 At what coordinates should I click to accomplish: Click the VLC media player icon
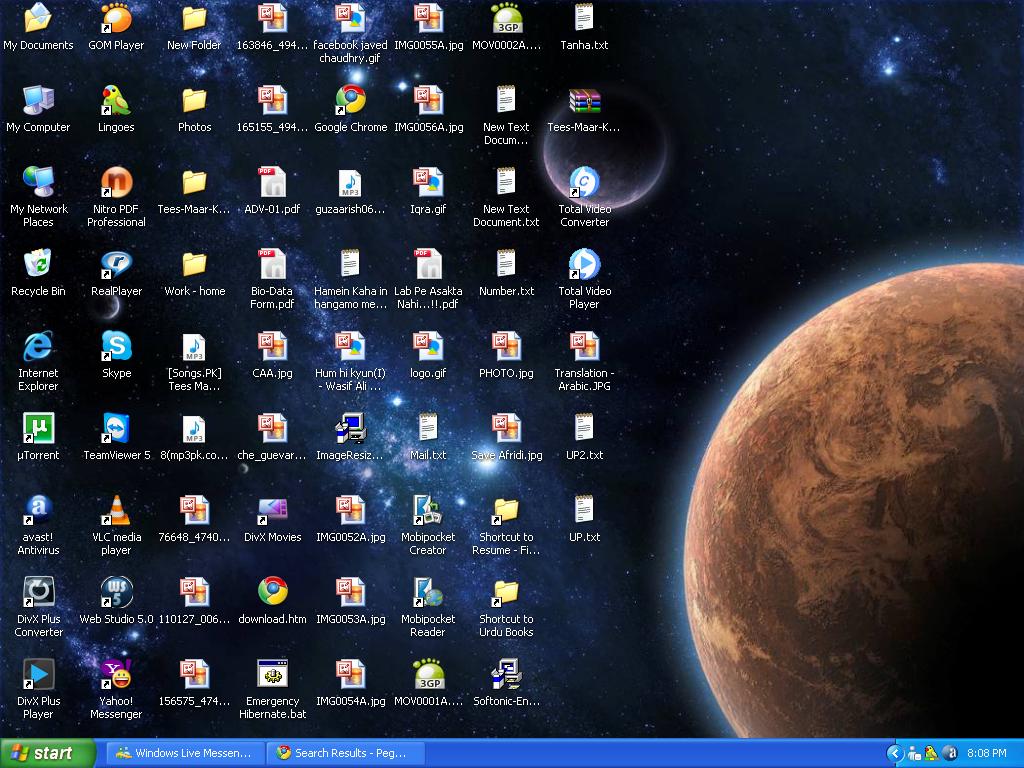coord(116,511)
